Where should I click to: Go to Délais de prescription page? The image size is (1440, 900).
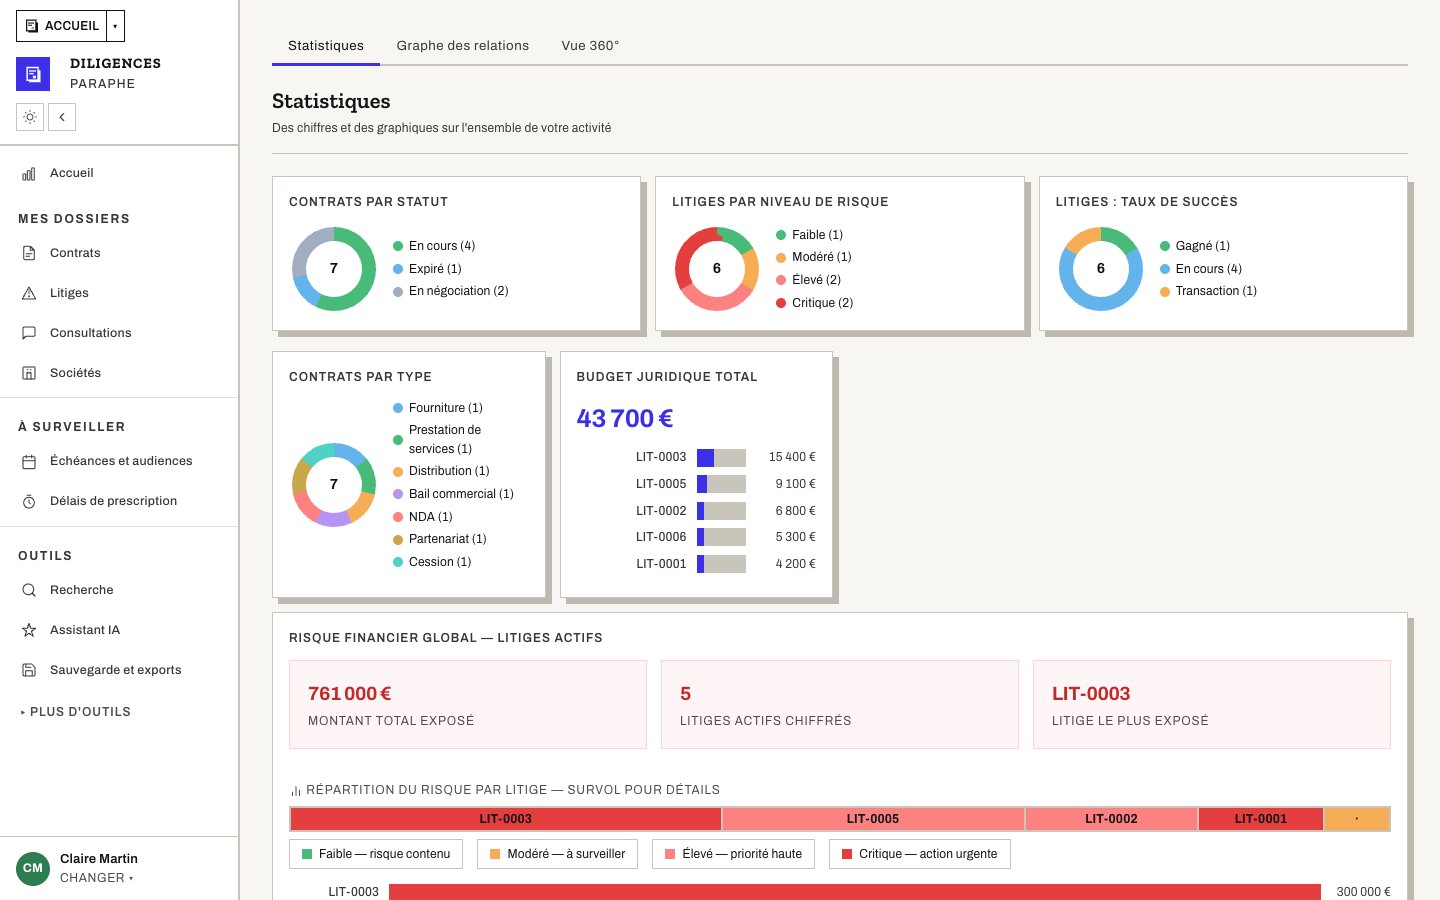click(x=119, y=501)
